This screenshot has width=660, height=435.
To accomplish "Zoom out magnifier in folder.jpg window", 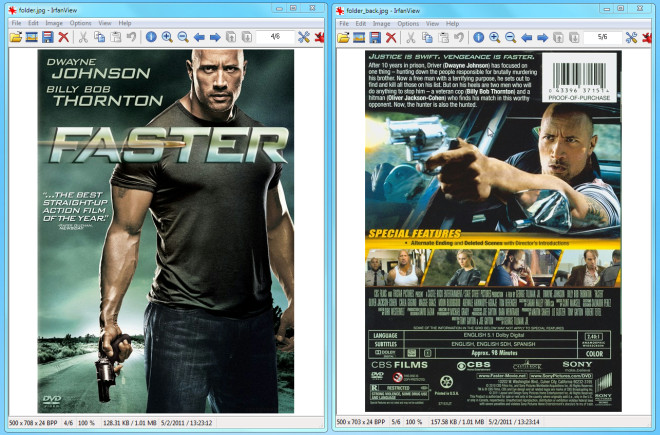I will pyautogui.click(x=183, y=37).
